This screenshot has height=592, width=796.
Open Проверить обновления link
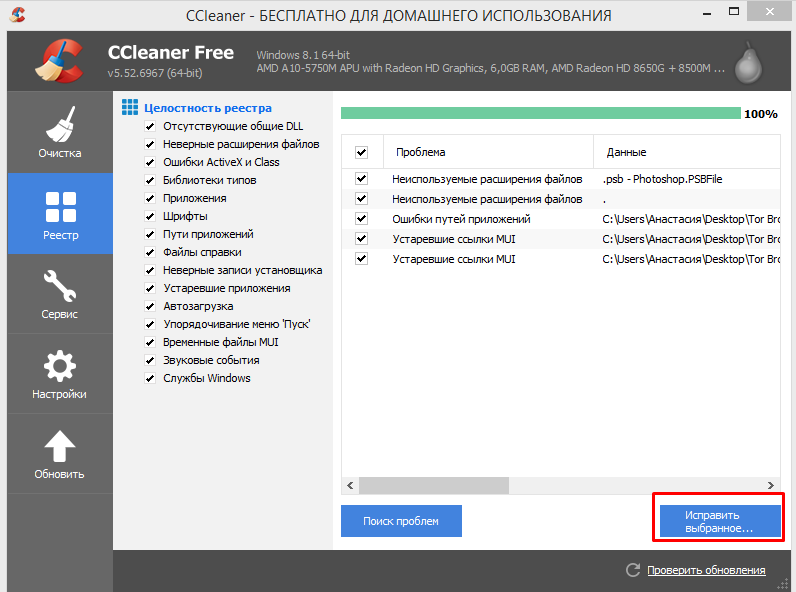tap(706, 570)
